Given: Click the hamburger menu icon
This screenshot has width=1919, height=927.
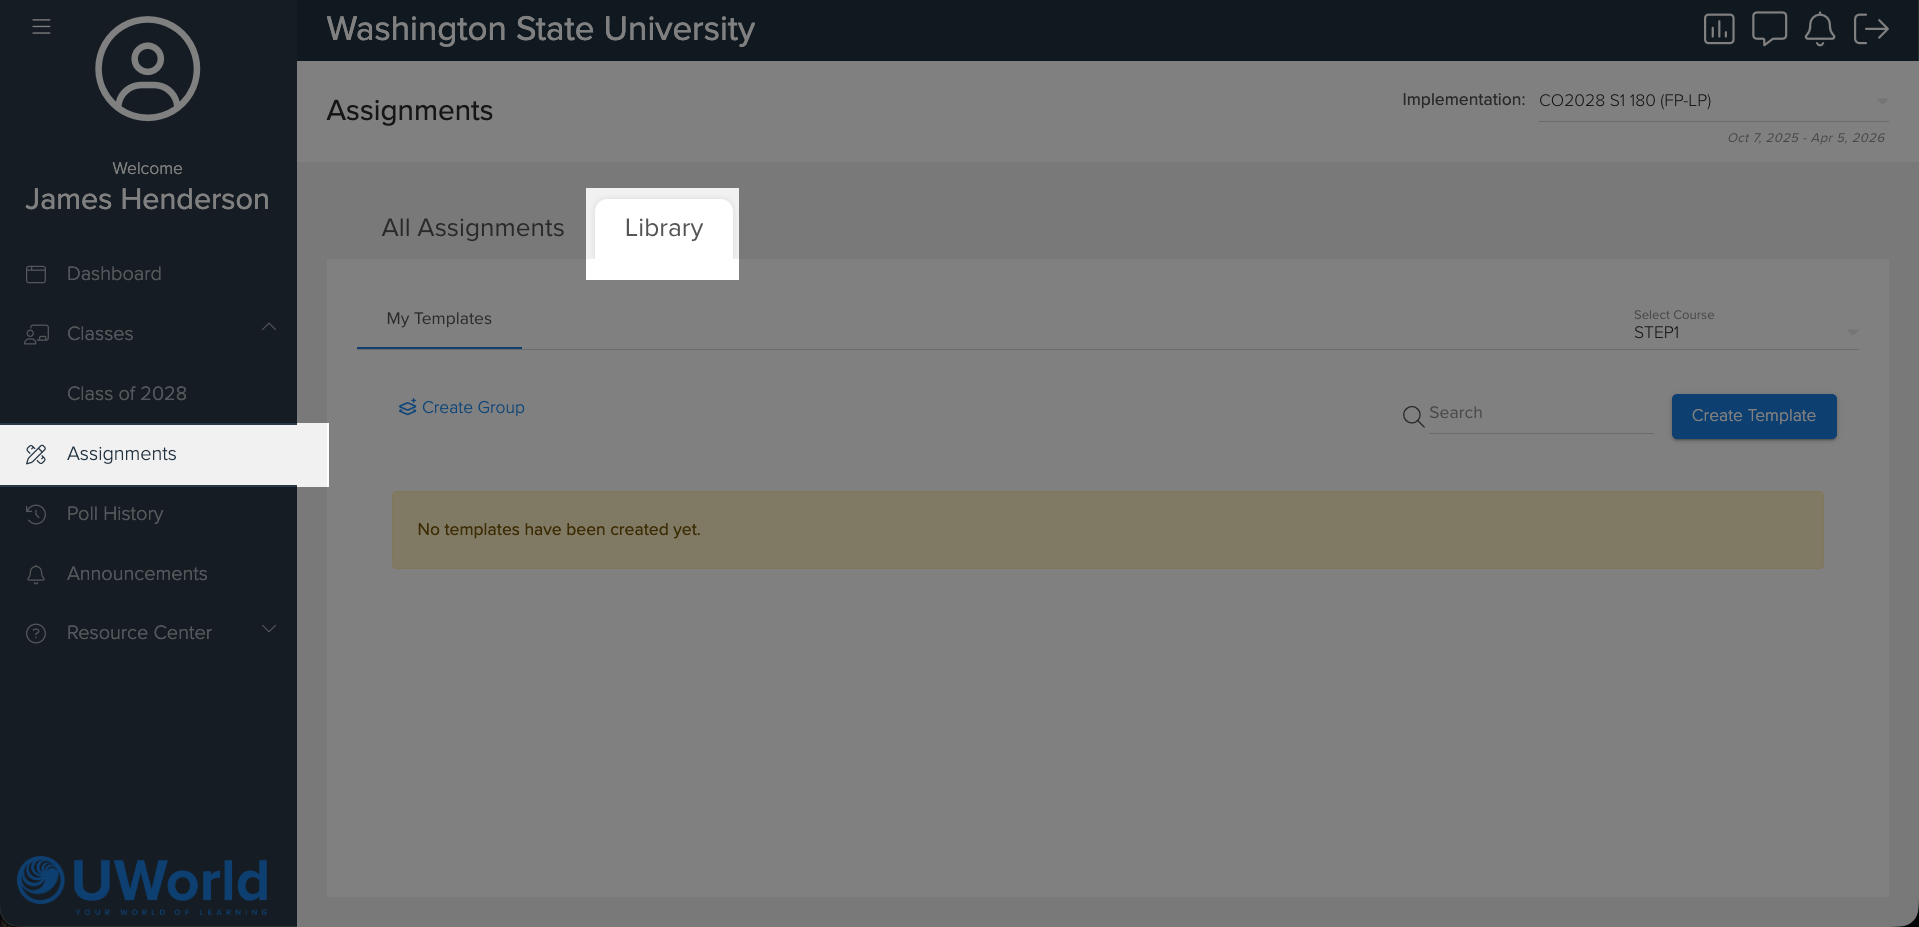Looking at the screenshot, I should (41, 27).
